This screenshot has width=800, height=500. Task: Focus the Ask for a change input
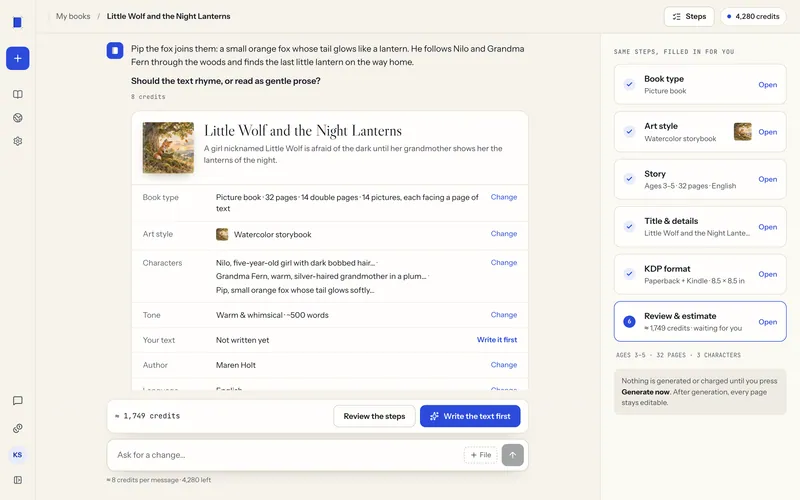coord(288,455)
